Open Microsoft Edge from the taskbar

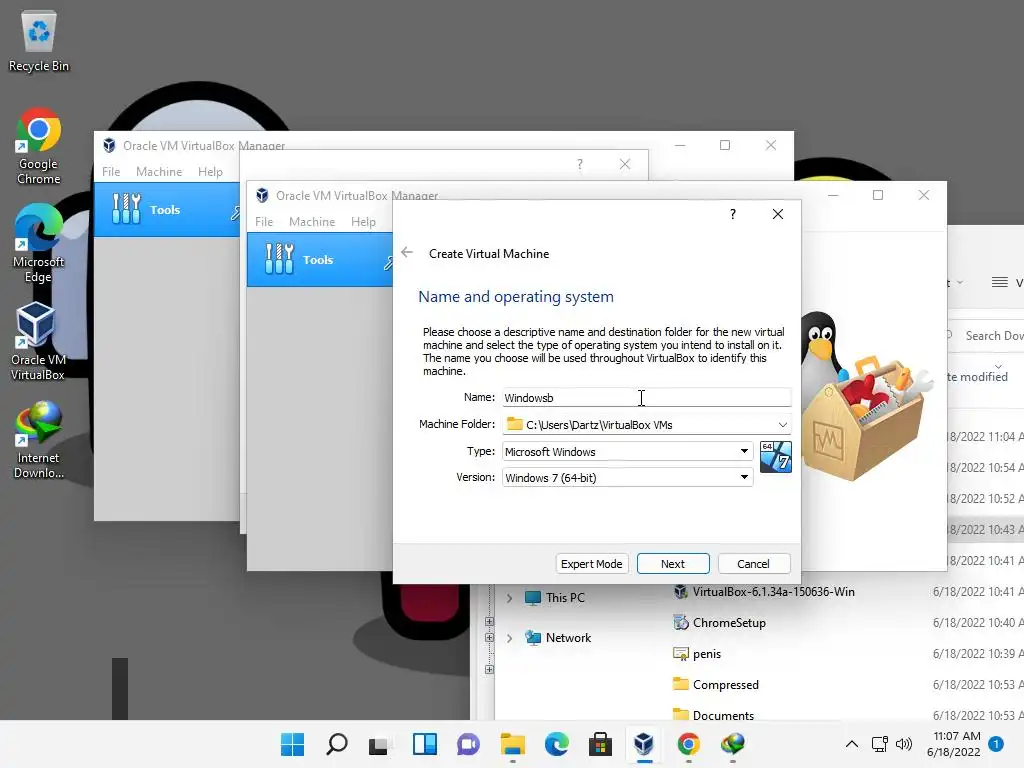[x=556, y=744]
